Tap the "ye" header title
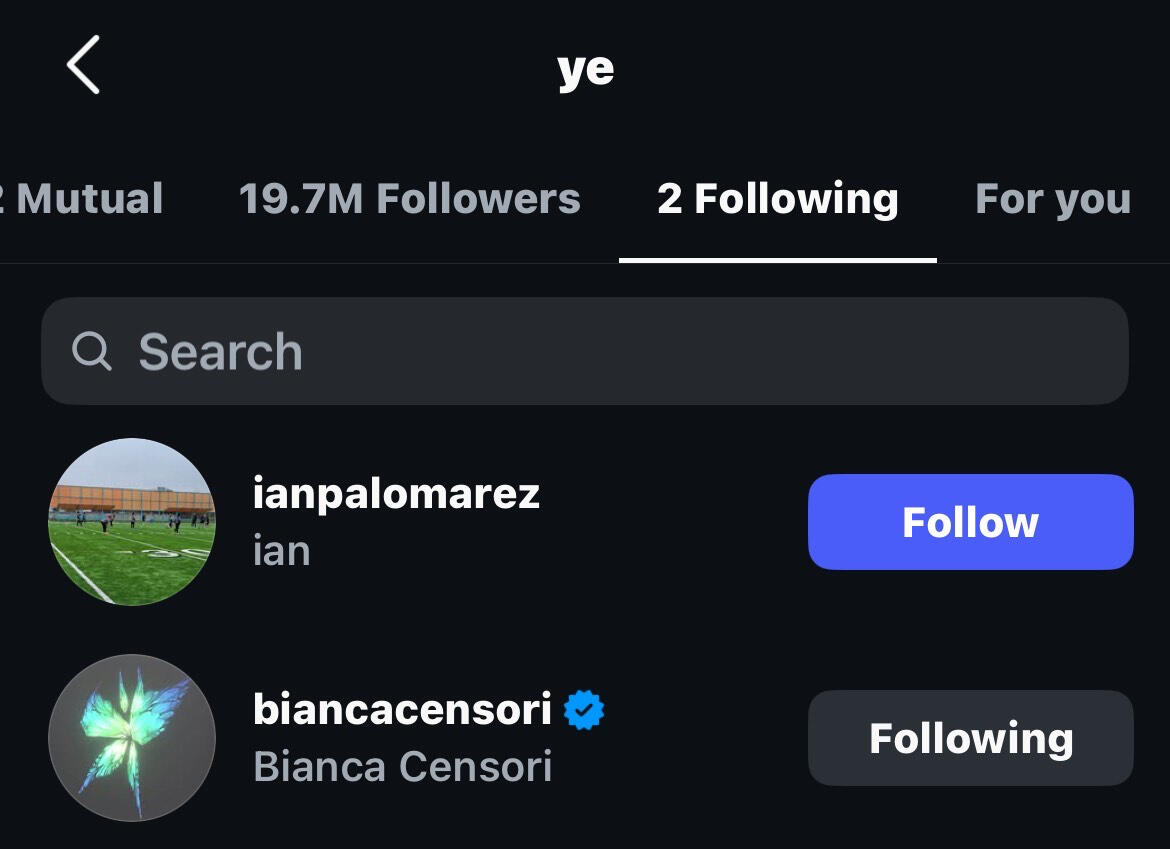This screenshot has width=1170, height=849. (585, 68)
